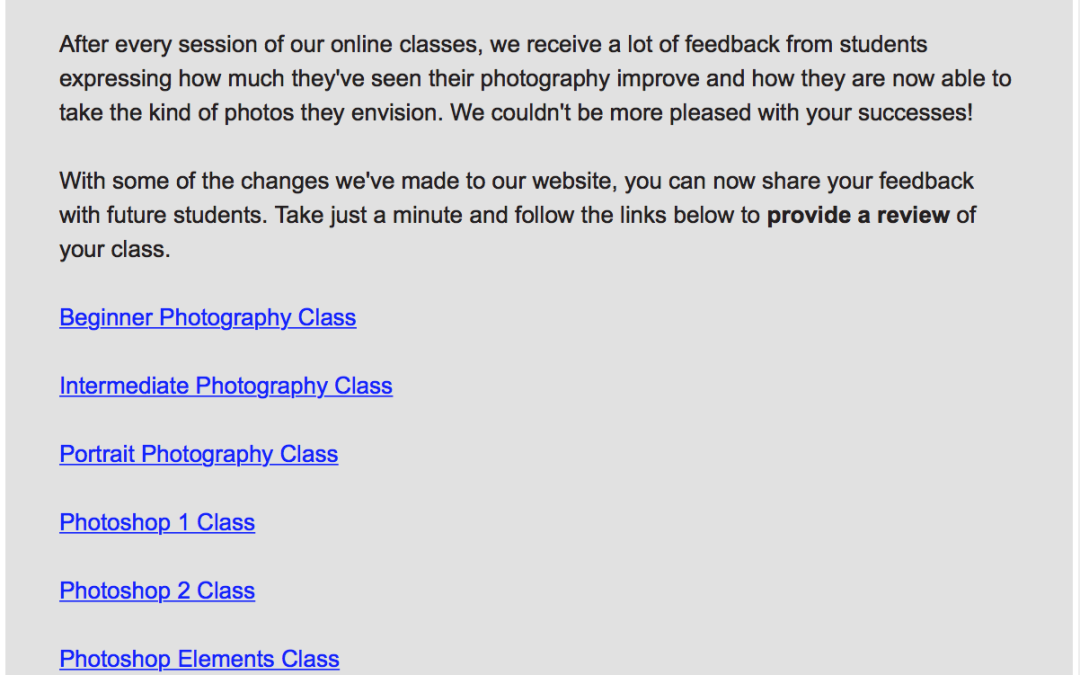Click the 'share your feedback' phrase
This screenshot has height=675, width=1080.
tap(868, 180)
